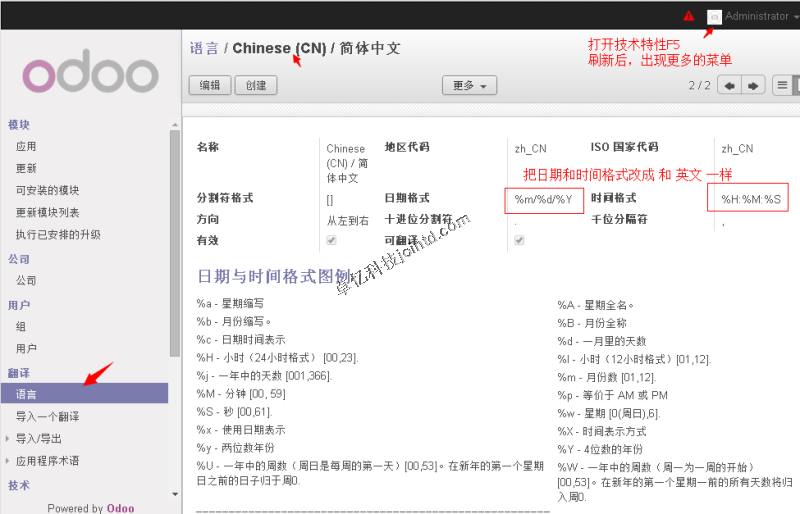
Task: Expand the 应用程序术语 sidebar section
Action: (47, 461)
